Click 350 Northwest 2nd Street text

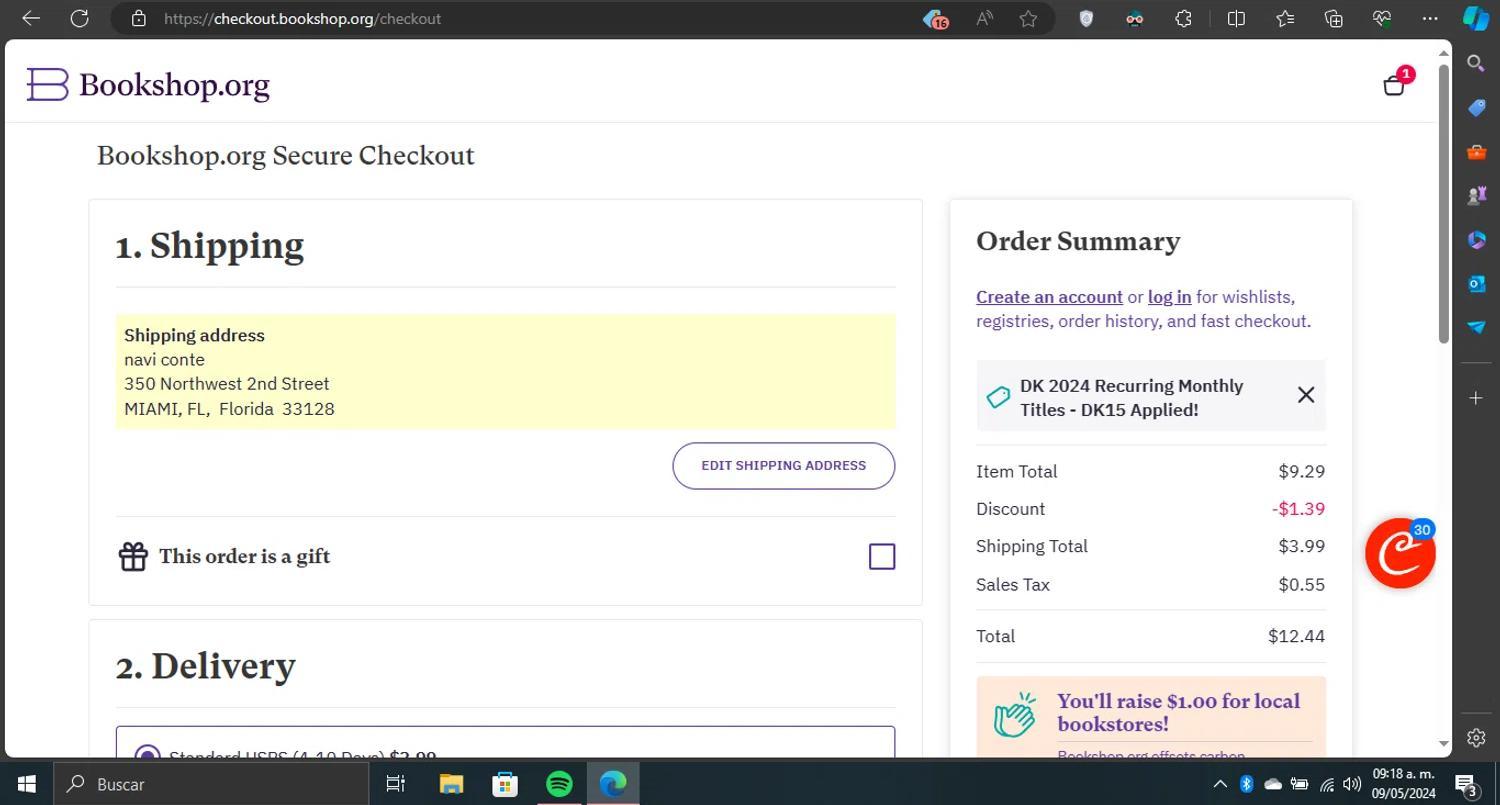pyautogui.click(x=227, y=384)
